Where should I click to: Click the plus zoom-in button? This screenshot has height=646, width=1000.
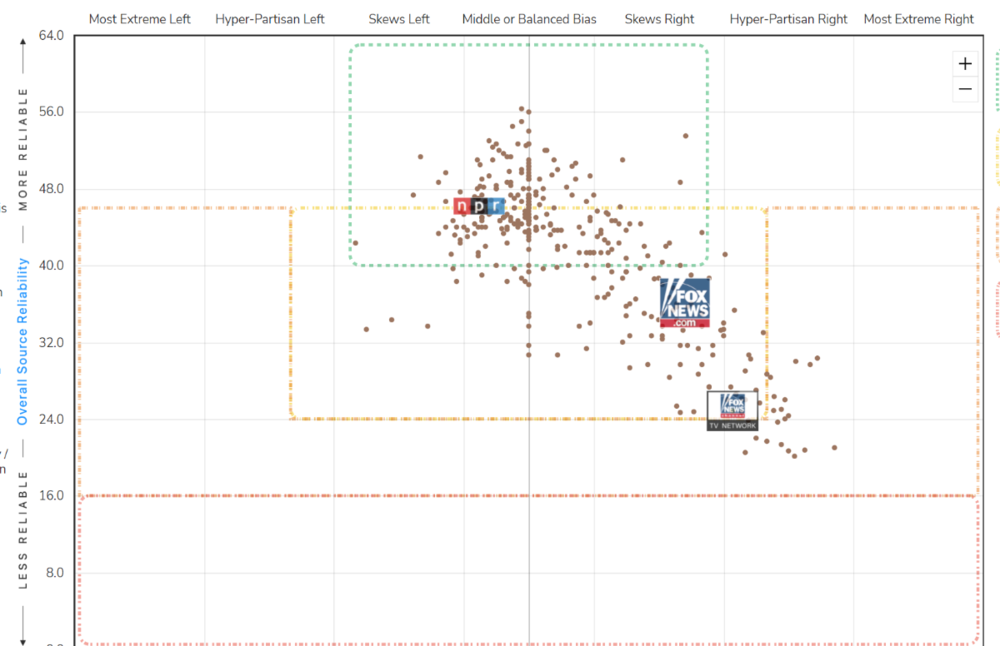pyautogui.click(x=965, y=63)
